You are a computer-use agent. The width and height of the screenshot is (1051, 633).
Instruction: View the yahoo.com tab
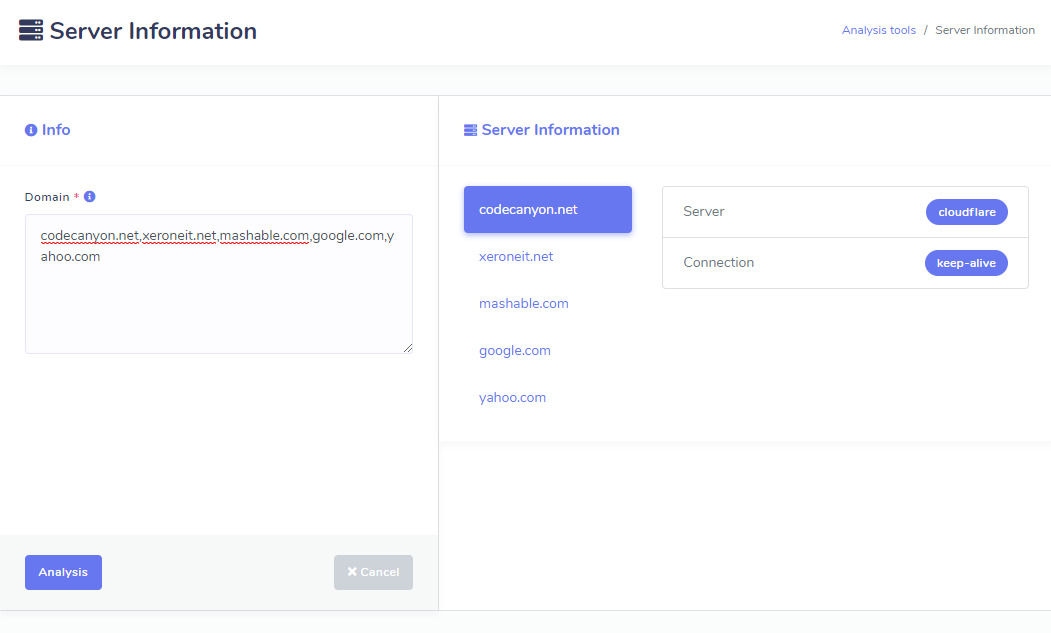click(512, 398)
